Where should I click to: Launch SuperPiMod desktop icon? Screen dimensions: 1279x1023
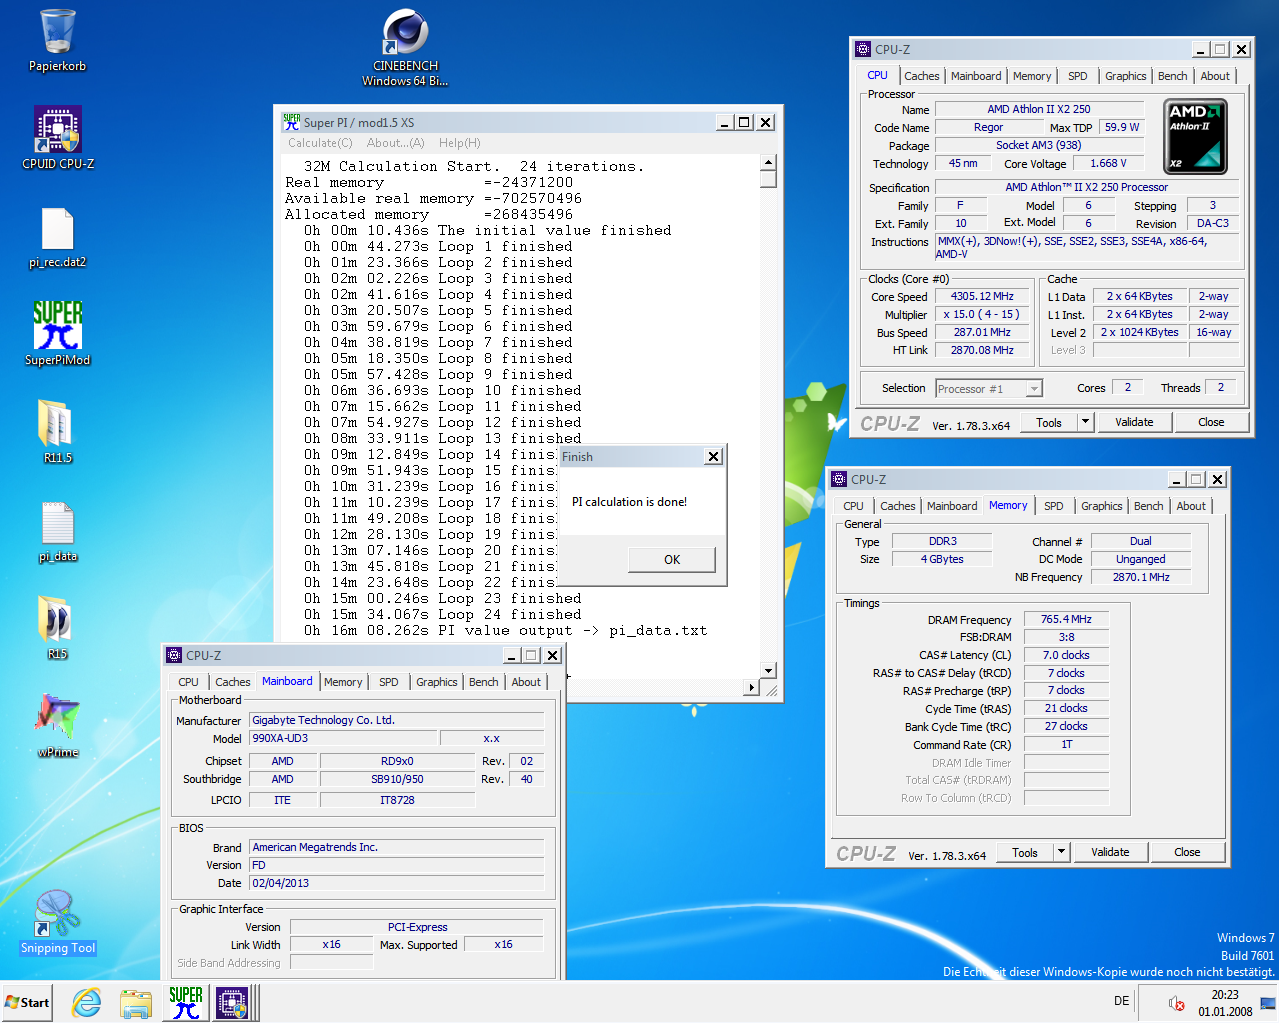58,334
